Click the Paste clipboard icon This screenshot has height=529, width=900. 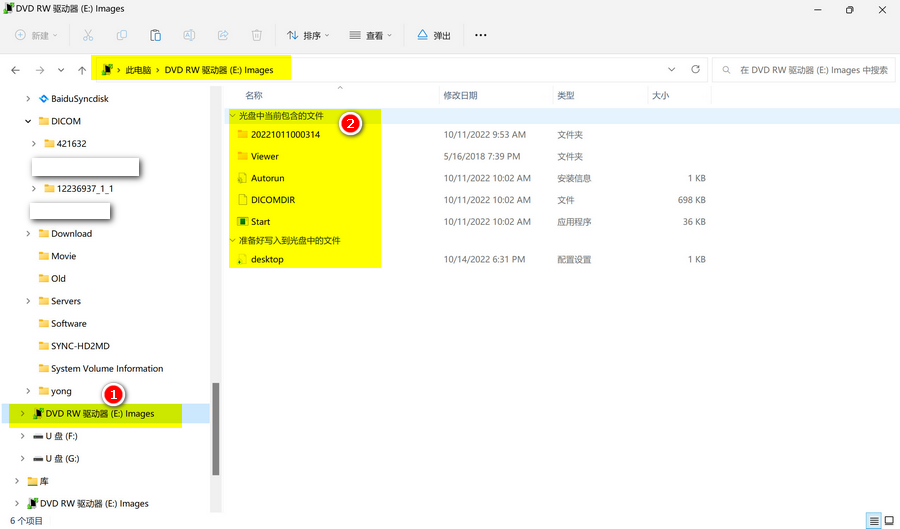156,36
